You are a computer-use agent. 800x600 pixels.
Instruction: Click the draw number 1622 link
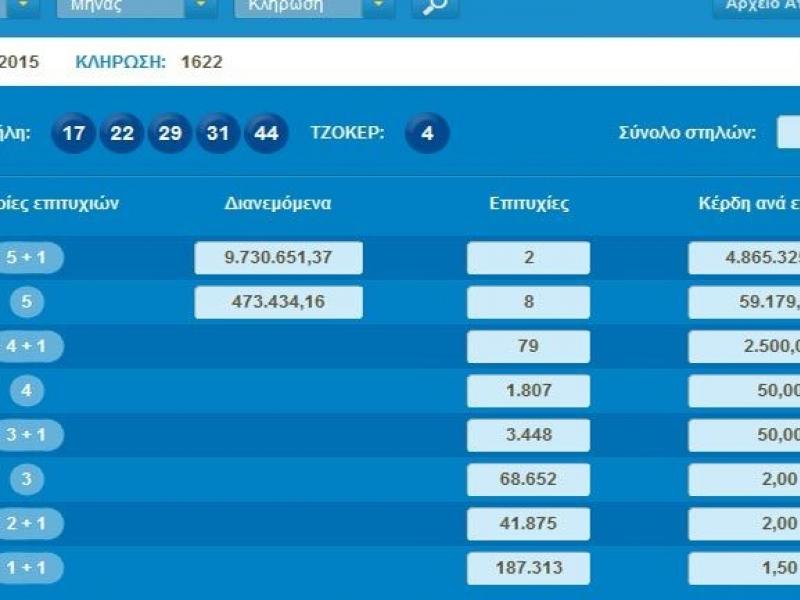click(x=200, y=60)
